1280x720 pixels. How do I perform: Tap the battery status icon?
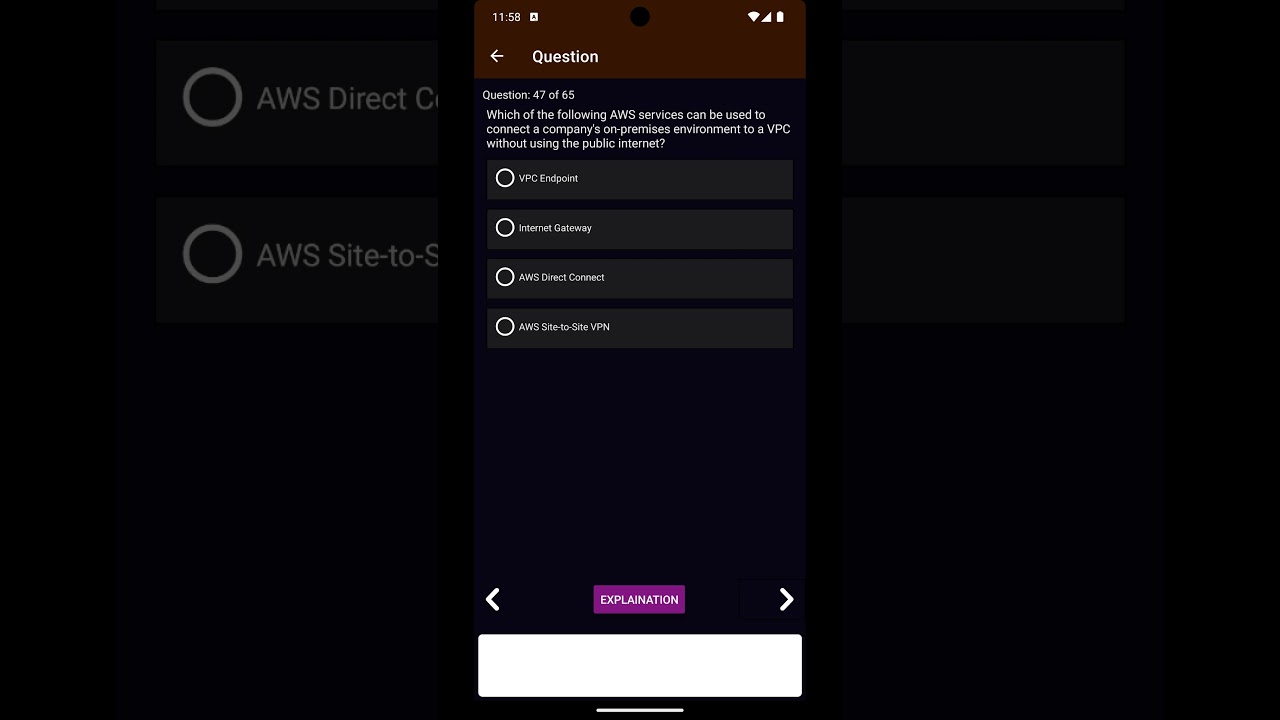780,17
